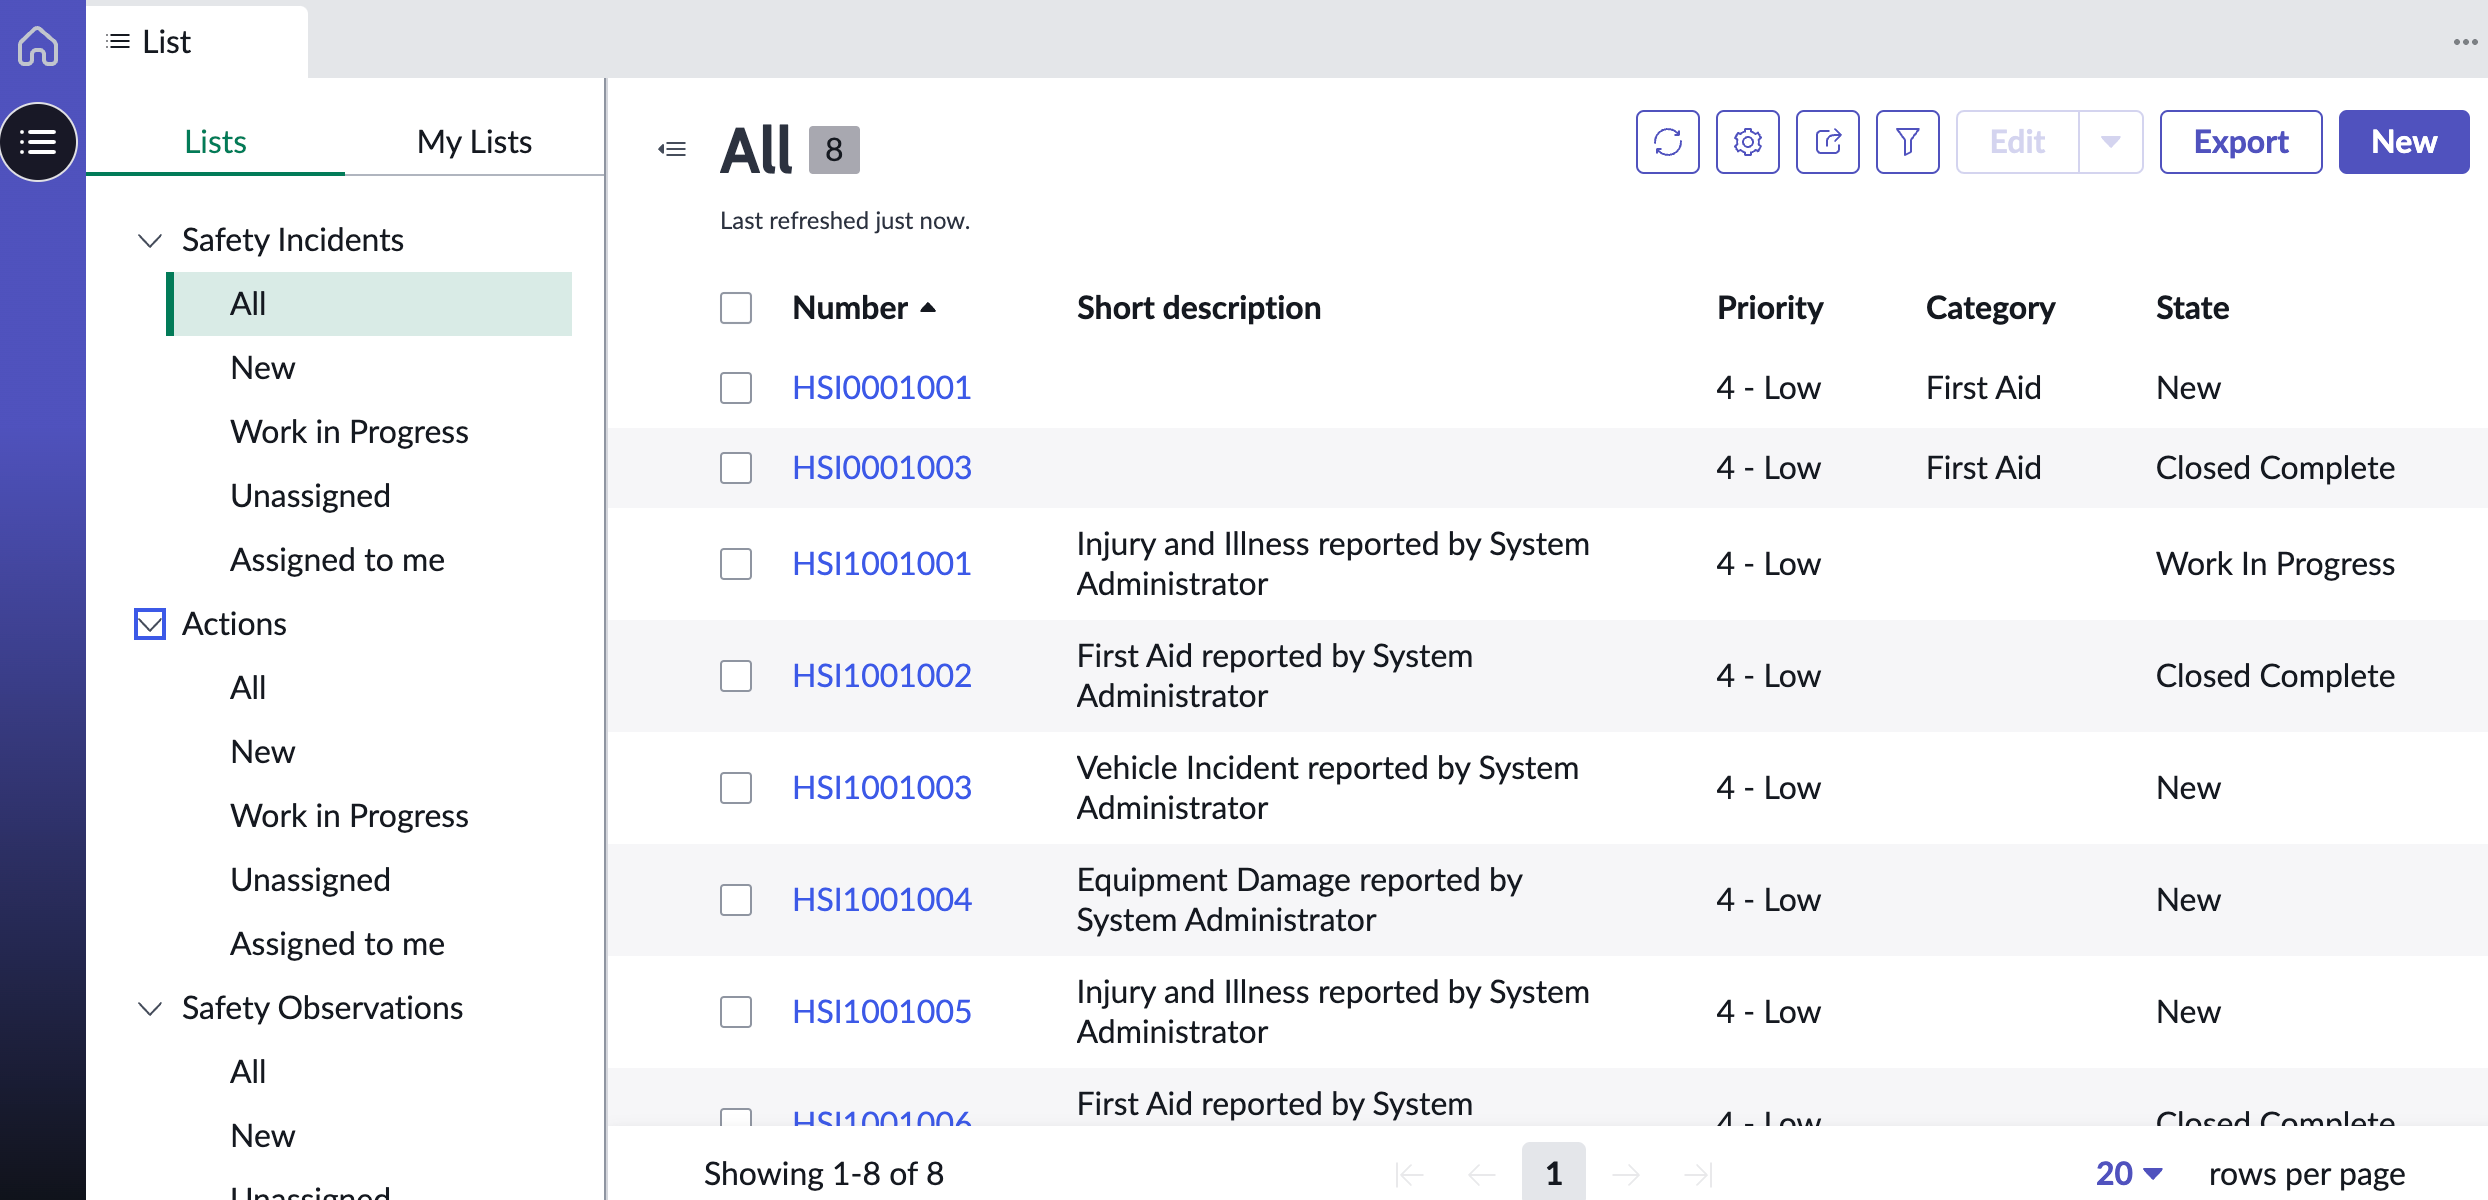Open the Edit dropdown arrow
This screenshot has width=2488, height=1200.
coord(2110,142)
